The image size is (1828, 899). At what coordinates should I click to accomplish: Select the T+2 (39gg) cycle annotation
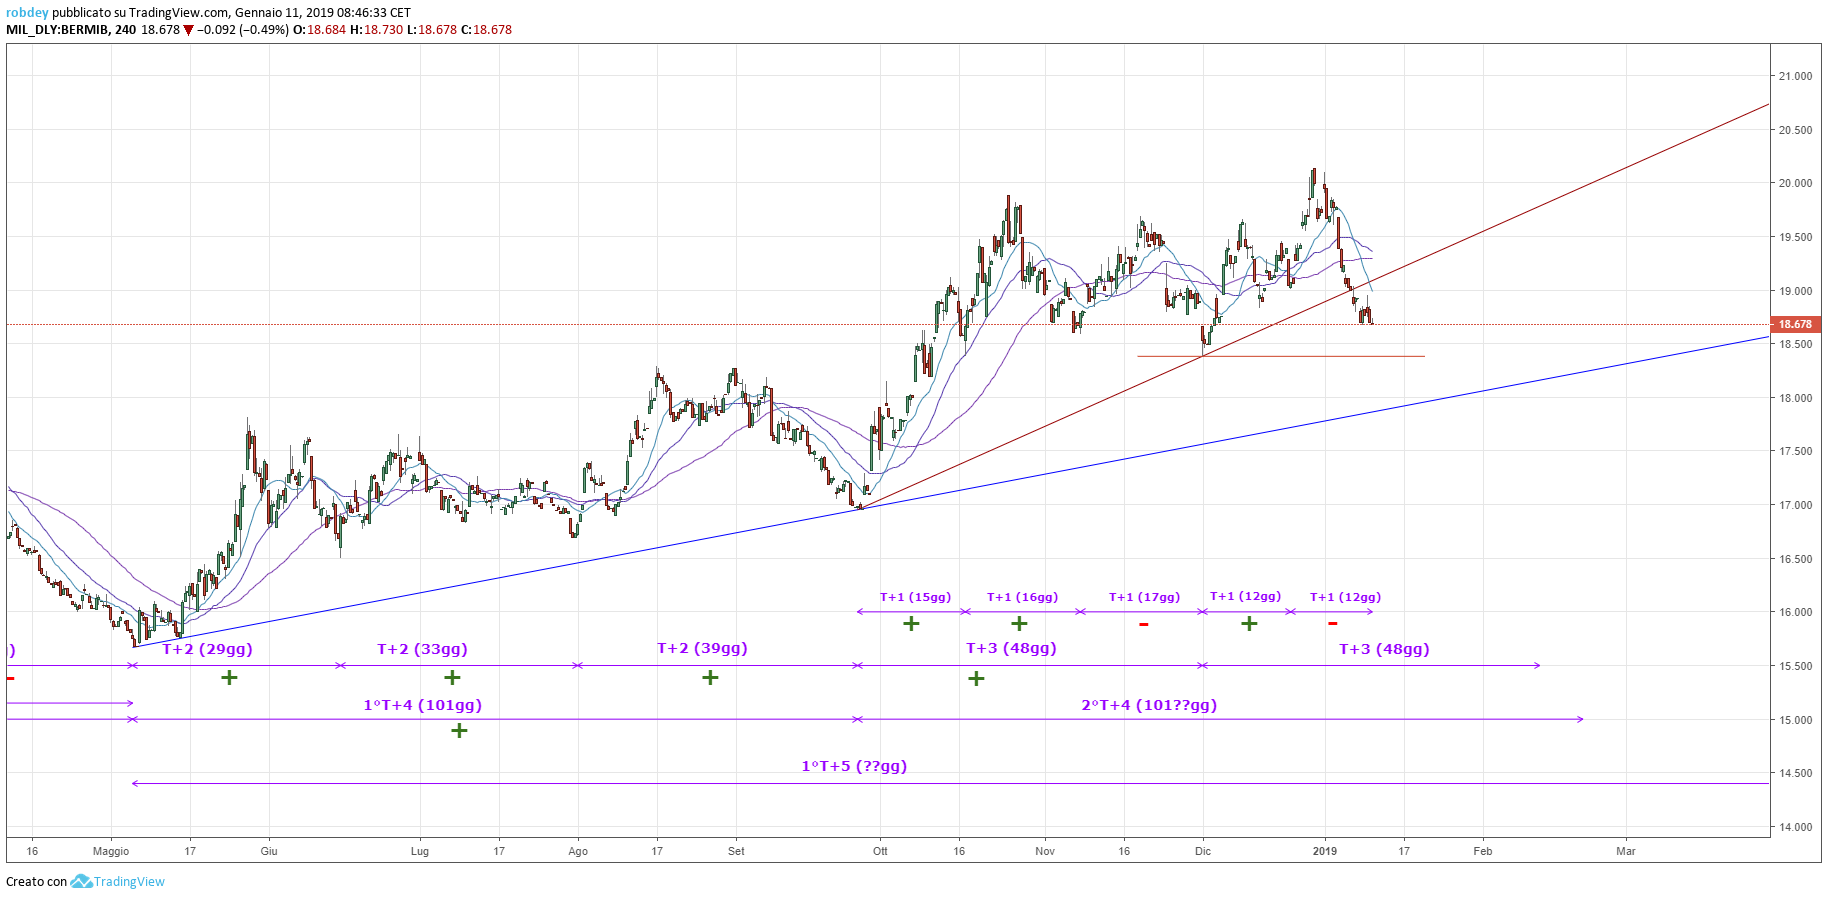[x=702, y=648]
